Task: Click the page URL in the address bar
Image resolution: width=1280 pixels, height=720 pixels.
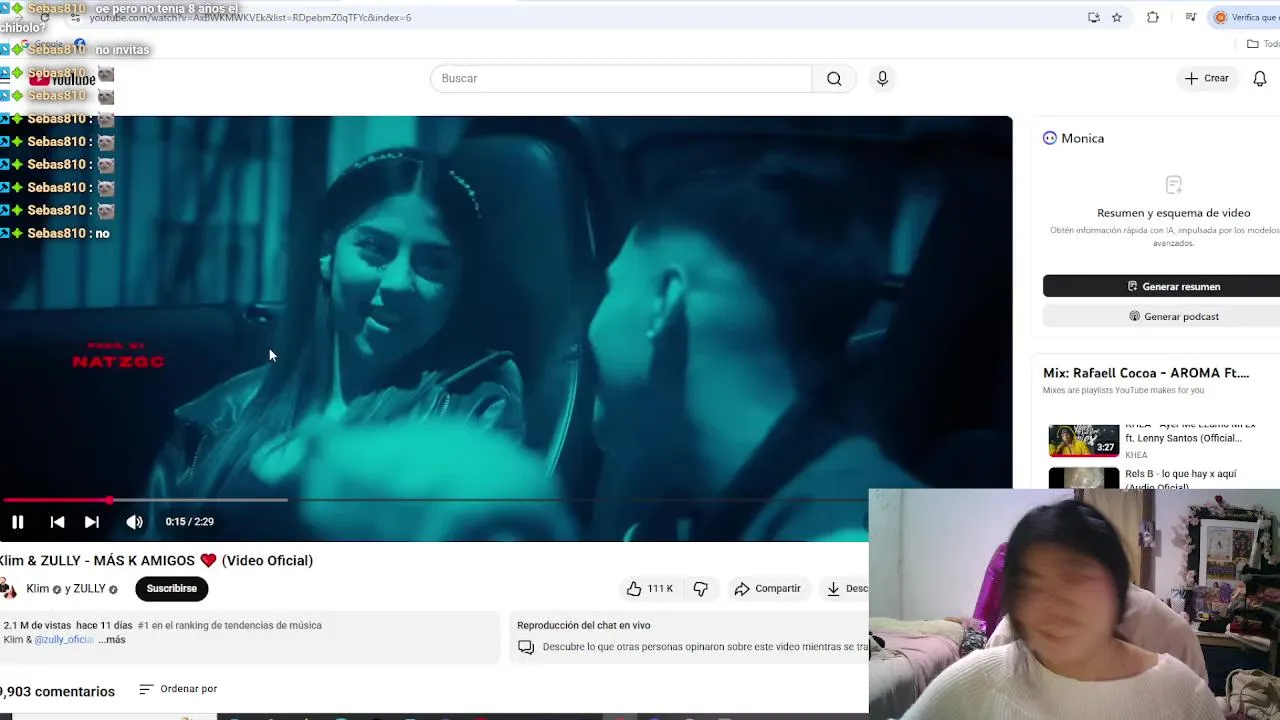Action: 250,17
